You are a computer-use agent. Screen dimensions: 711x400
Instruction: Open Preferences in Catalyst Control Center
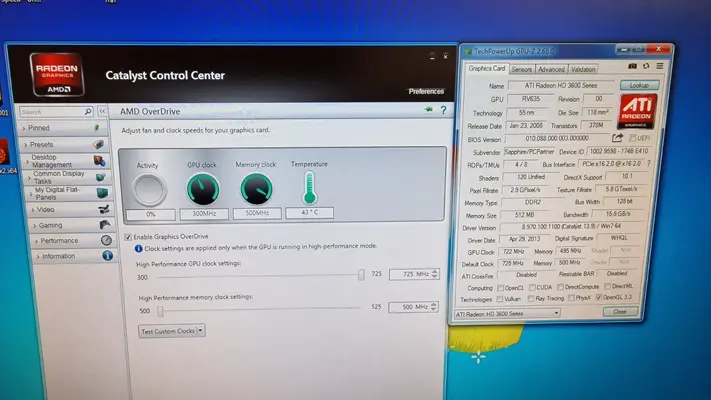coord(426,91)
